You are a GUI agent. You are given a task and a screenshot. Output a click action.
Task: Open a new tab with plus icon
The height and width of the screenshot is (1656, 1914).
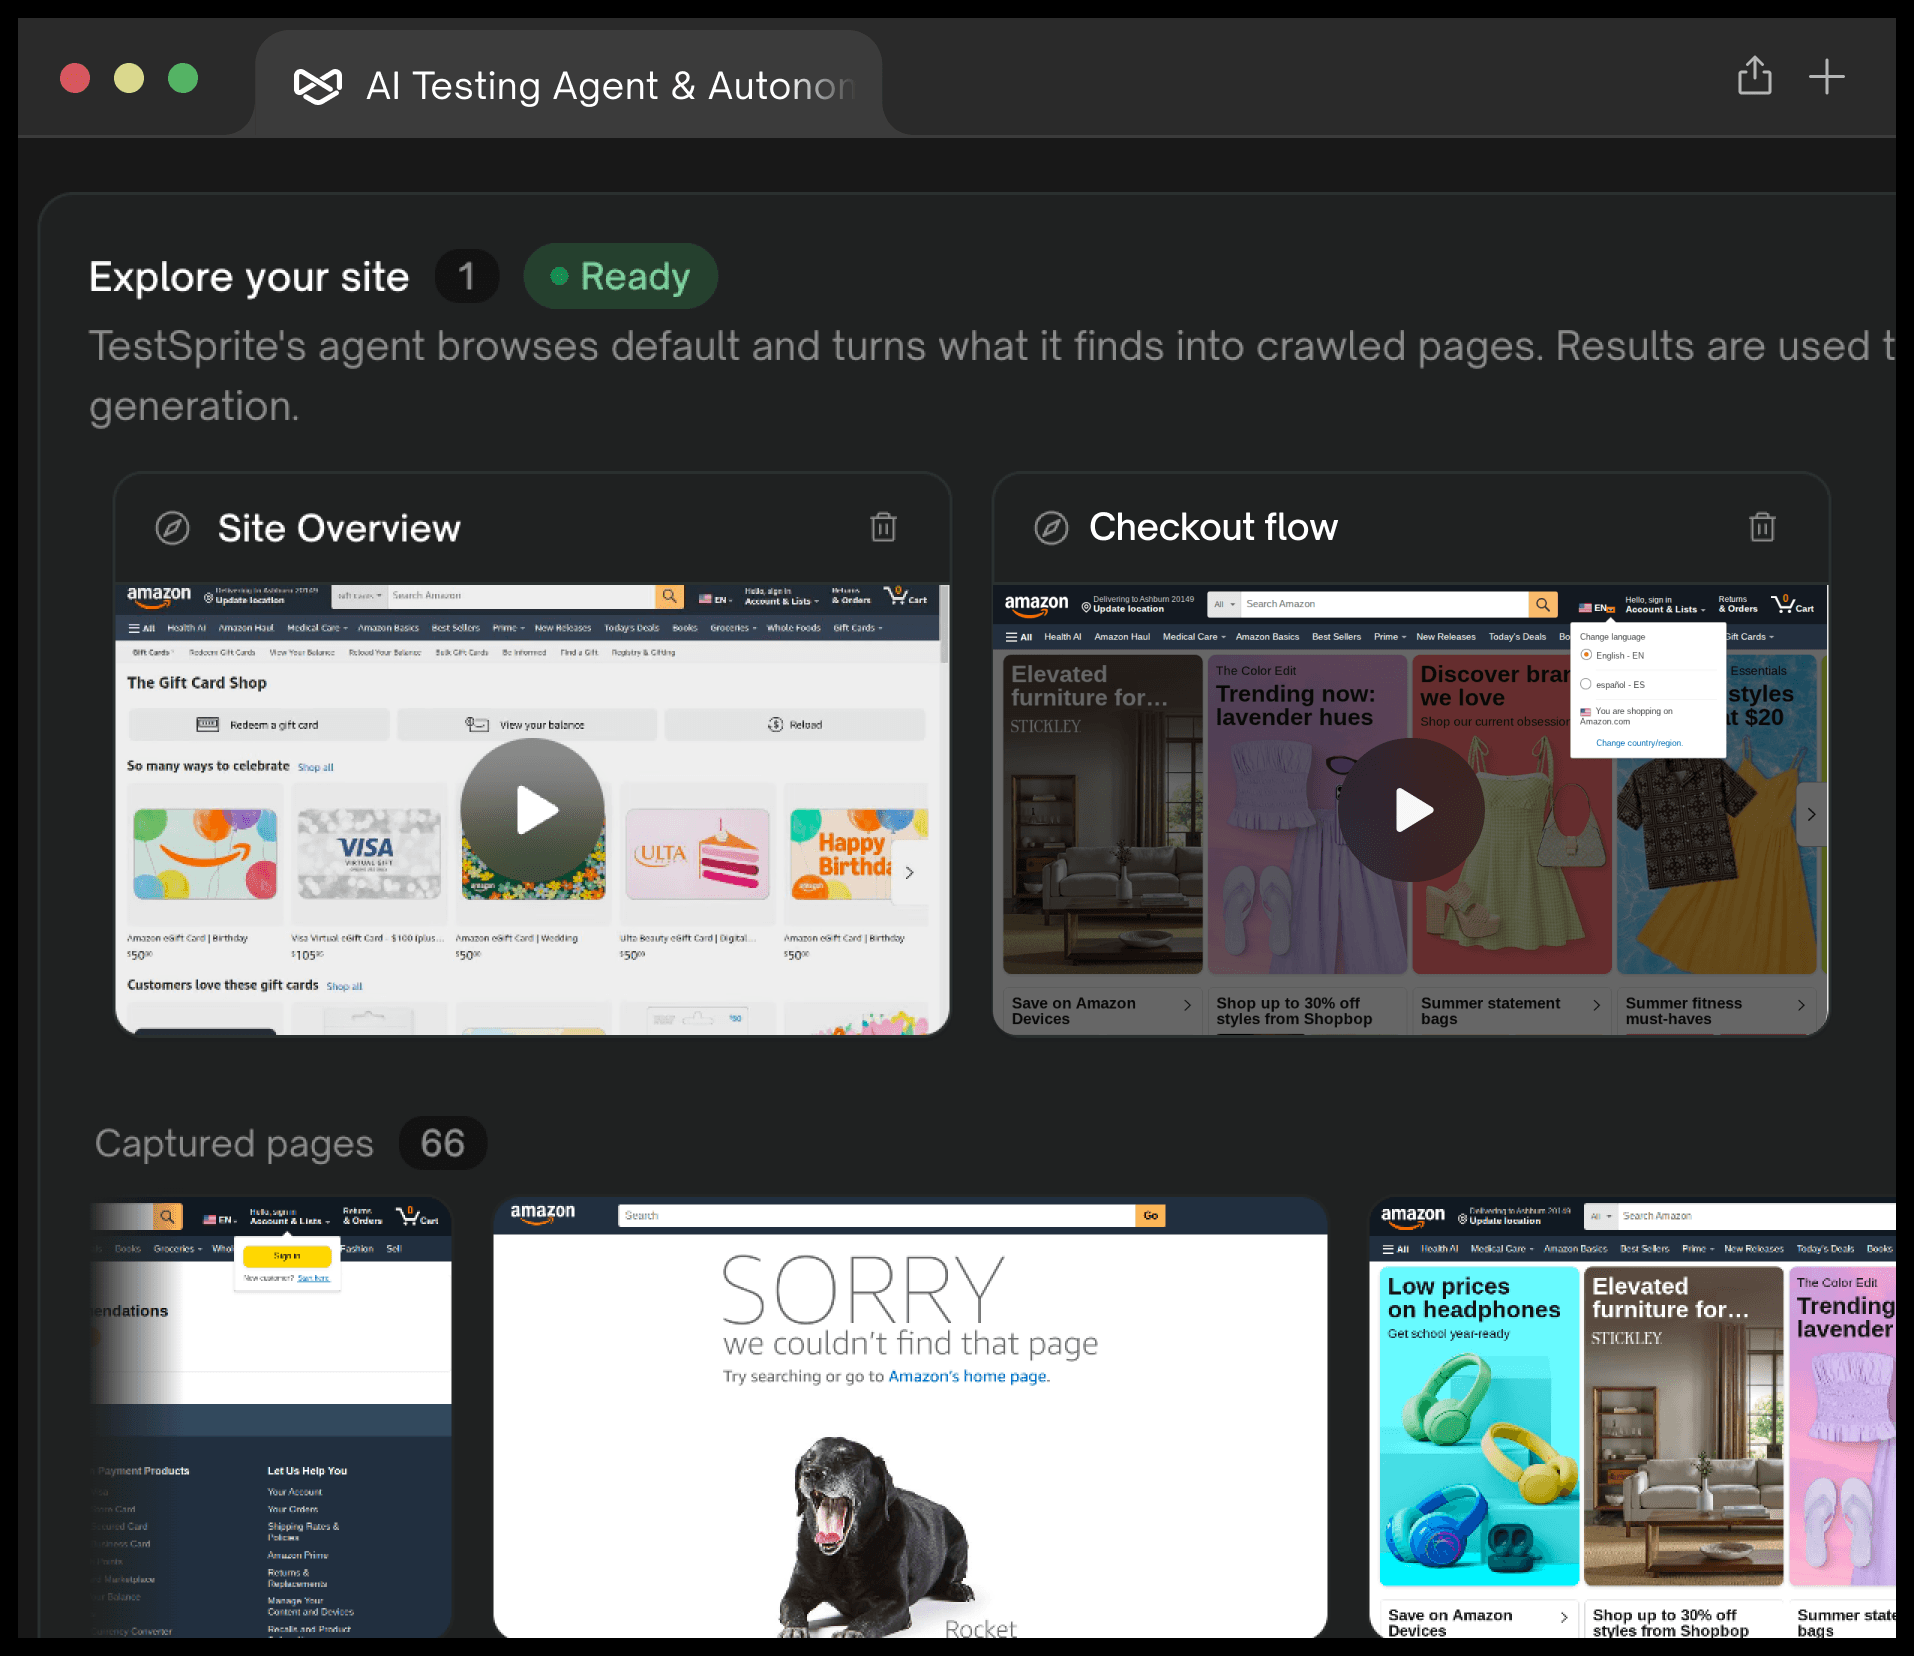pos(1826,77)
